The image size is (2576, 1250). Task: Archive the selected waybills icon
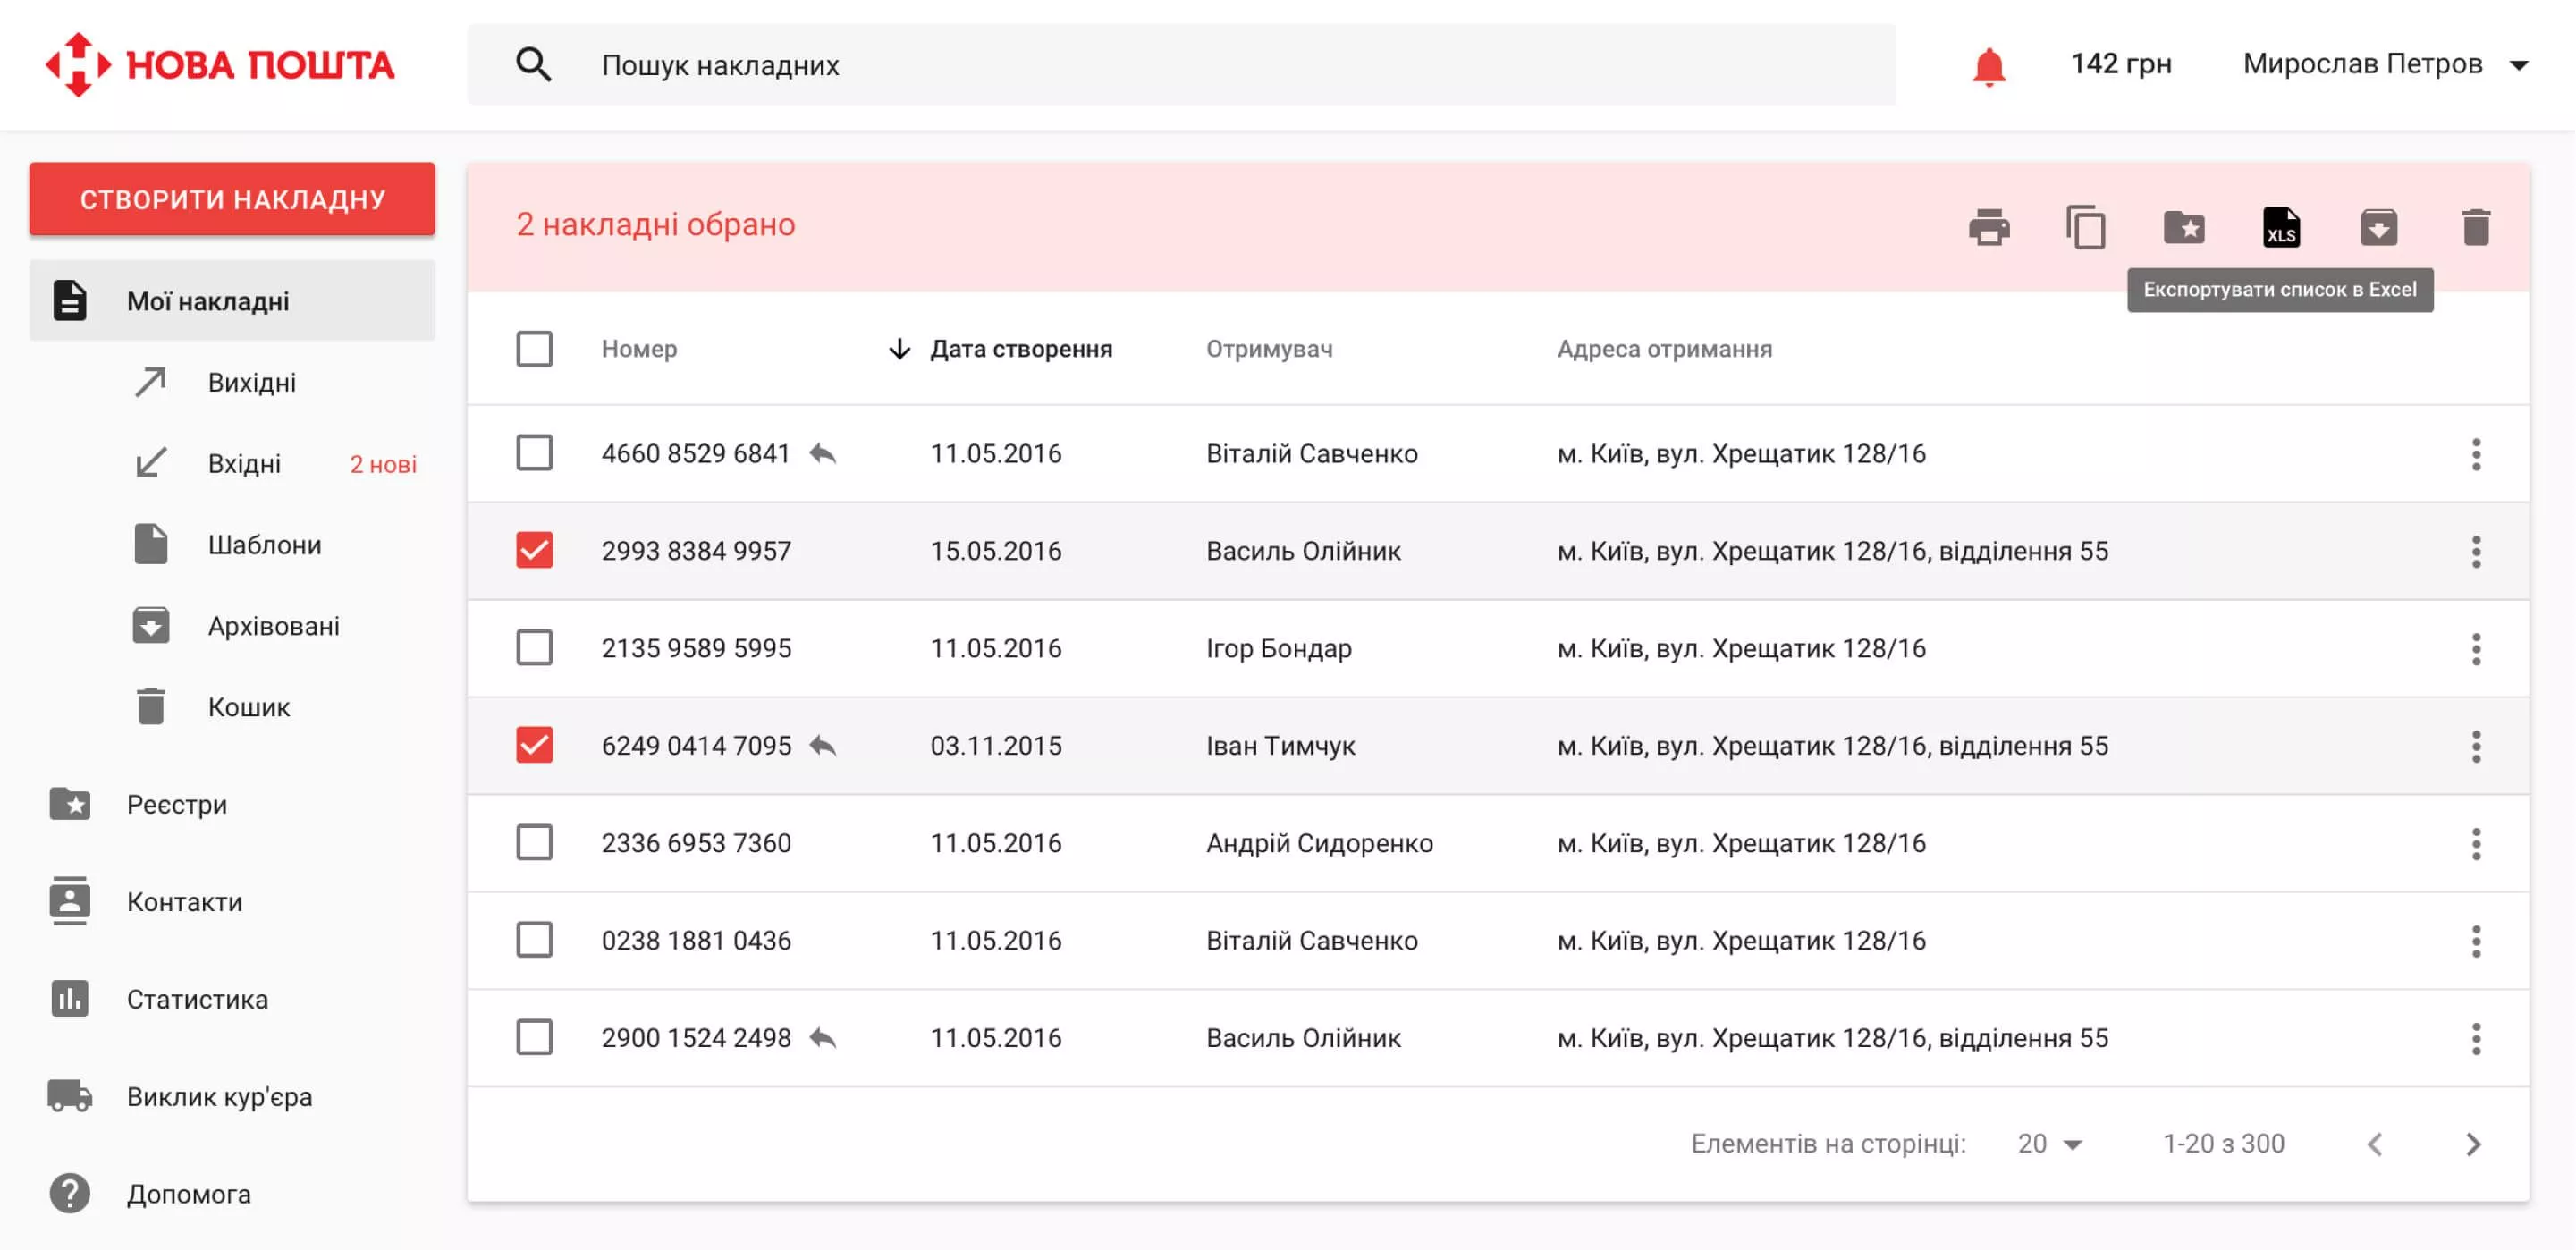(x=2378, y=227)
